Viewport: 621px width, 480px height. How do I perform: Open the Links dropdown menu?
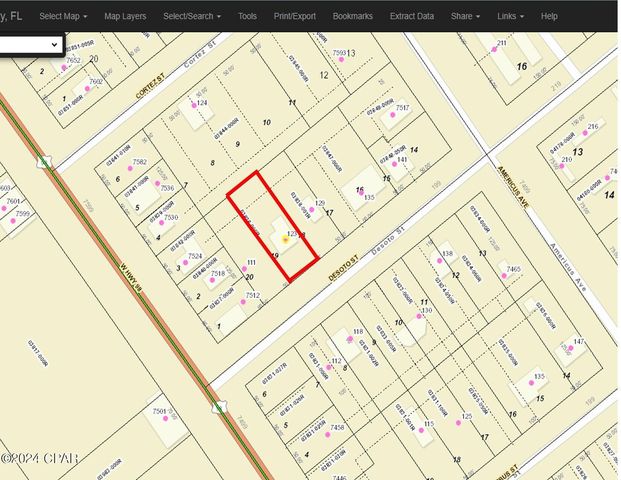[511, 16]
